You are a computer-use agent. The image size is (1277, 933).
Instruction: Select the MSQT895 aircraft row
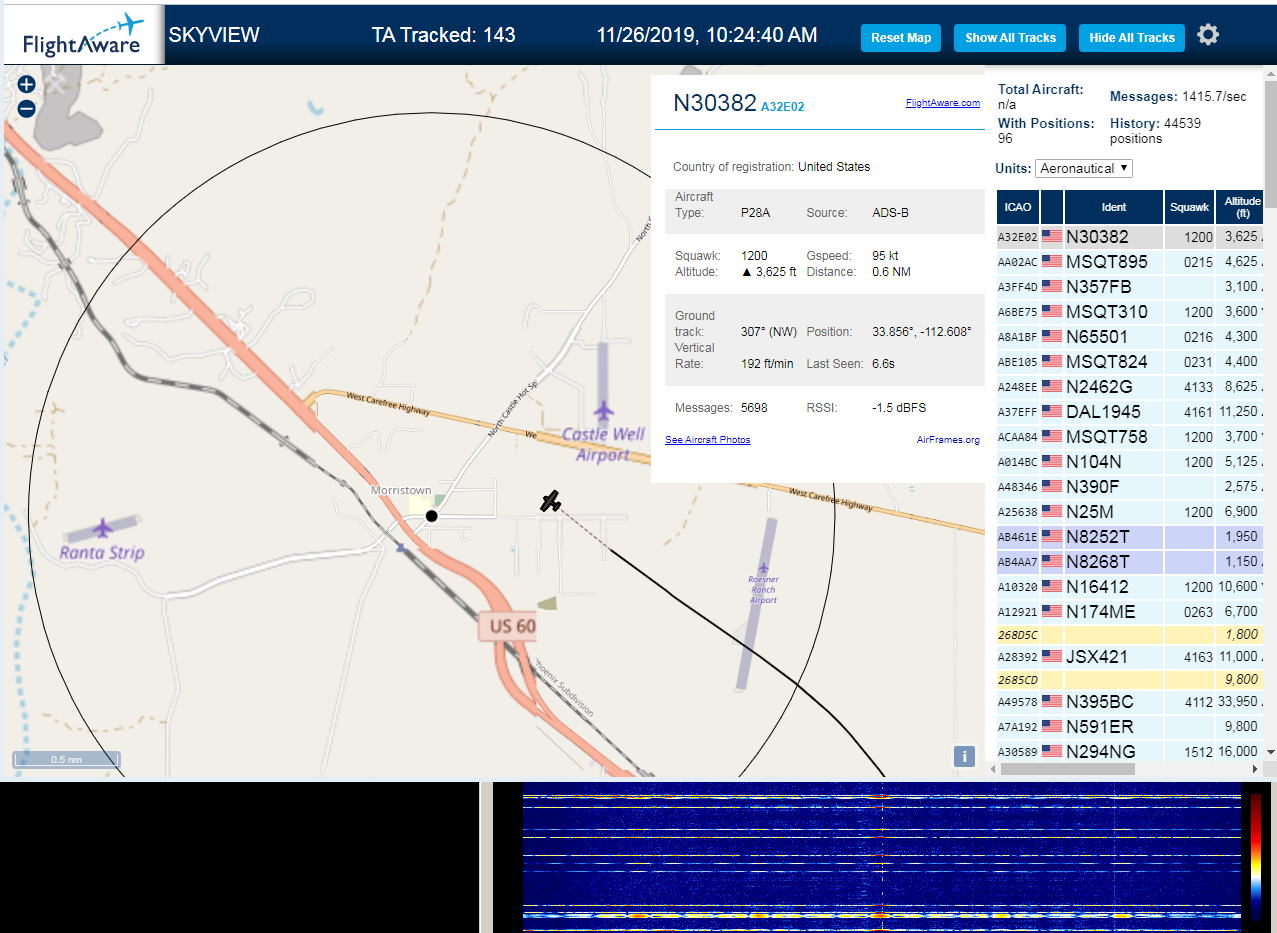point(1130,262)
